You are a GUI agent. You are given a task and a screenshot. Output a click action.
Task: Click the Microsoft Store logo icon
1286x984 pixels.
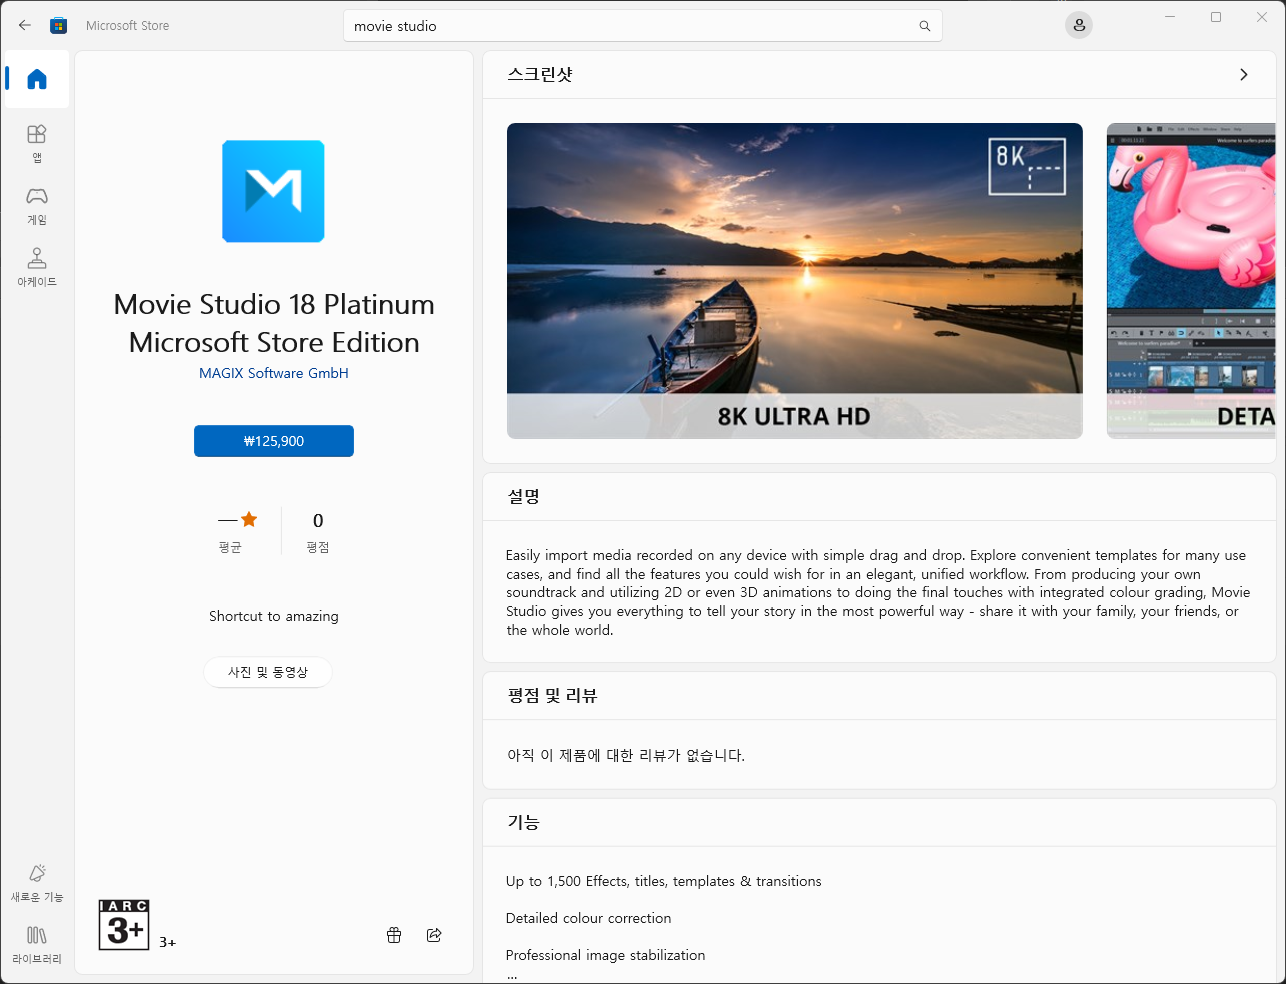(x=59, y=26)
